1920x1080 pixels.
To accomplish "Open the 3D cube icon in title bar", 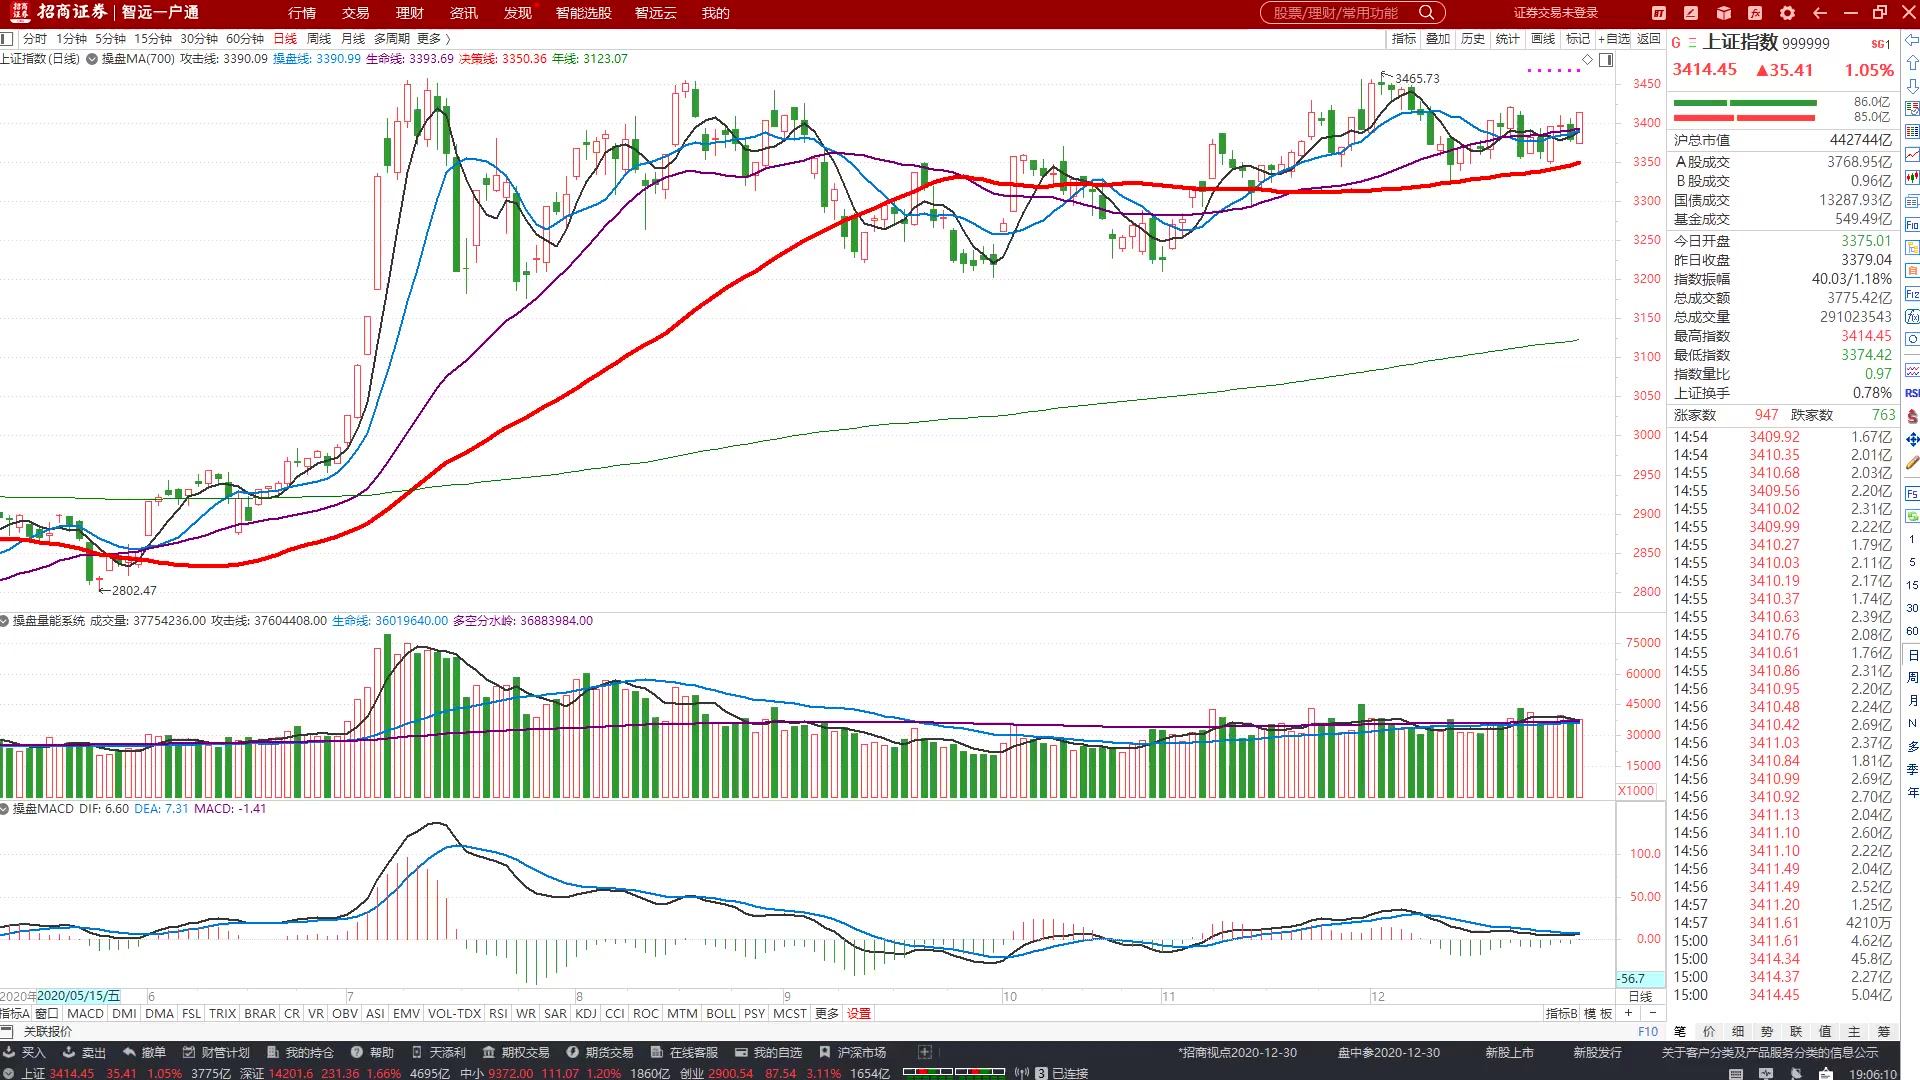I will click(x=1724, y=13).
